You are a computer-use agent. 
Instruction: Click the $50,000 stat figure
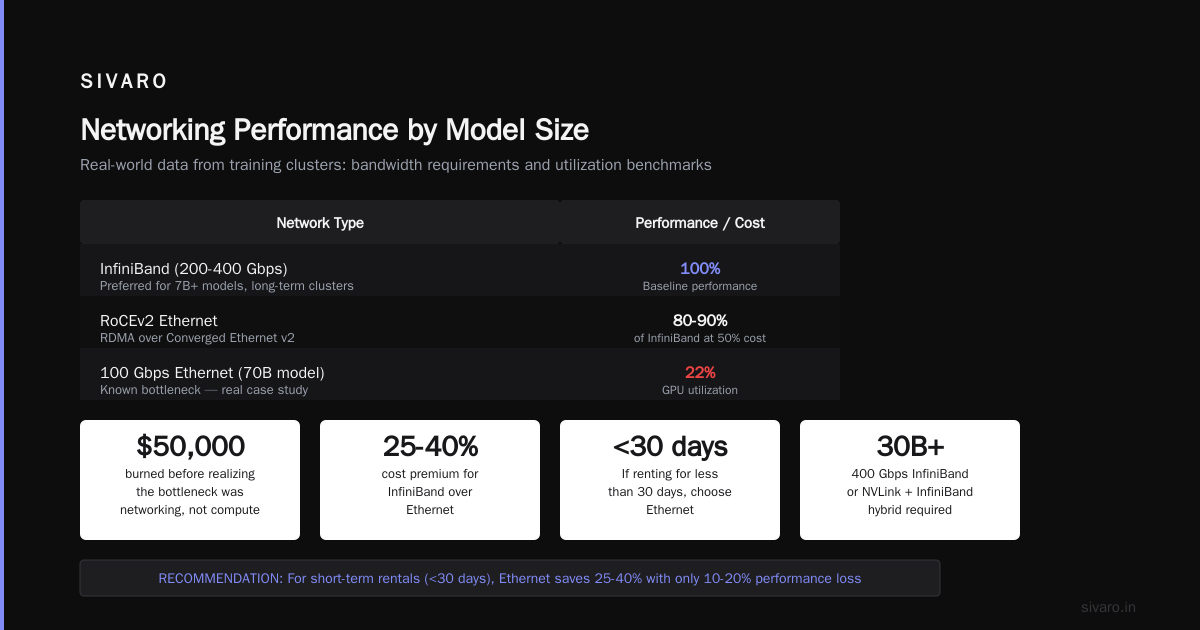[x=190, y=446]
